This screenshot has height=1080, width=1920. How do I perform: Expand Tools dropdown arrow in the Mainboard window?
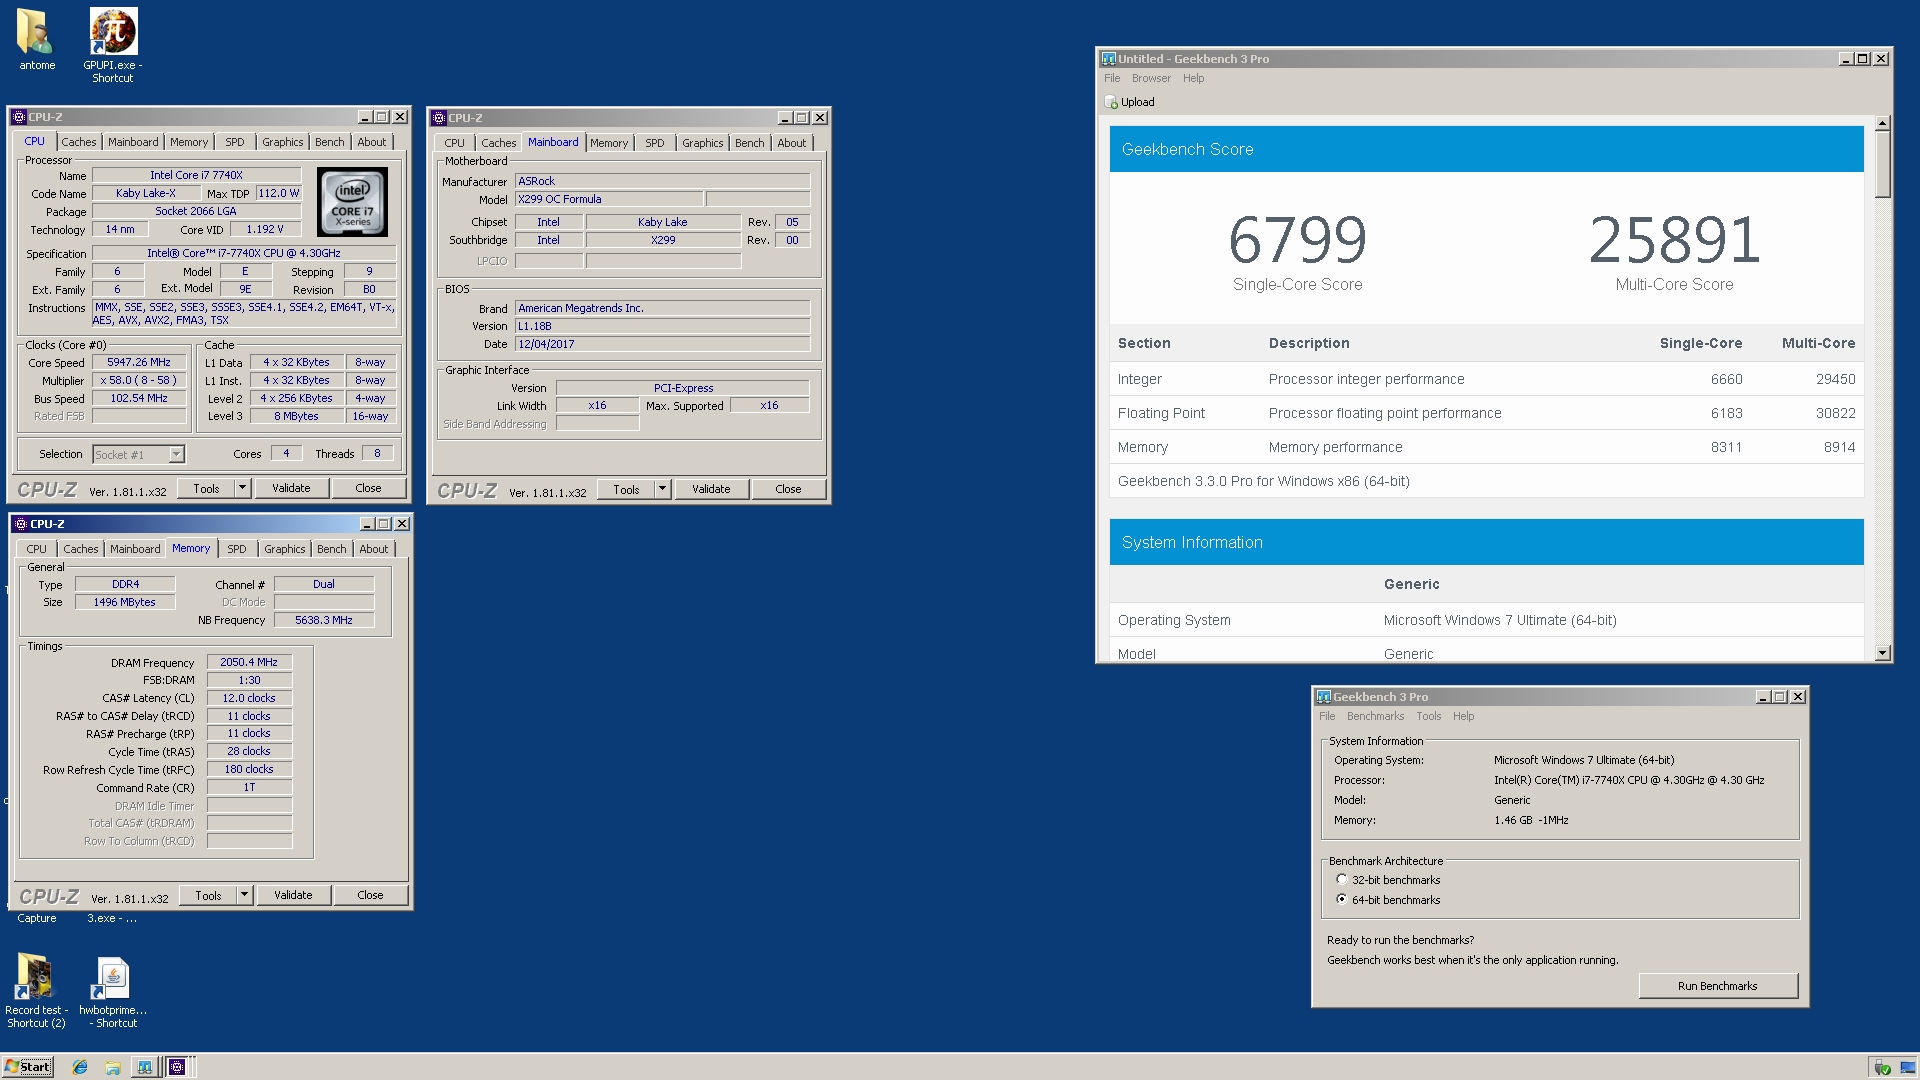[x=662, y=489]
